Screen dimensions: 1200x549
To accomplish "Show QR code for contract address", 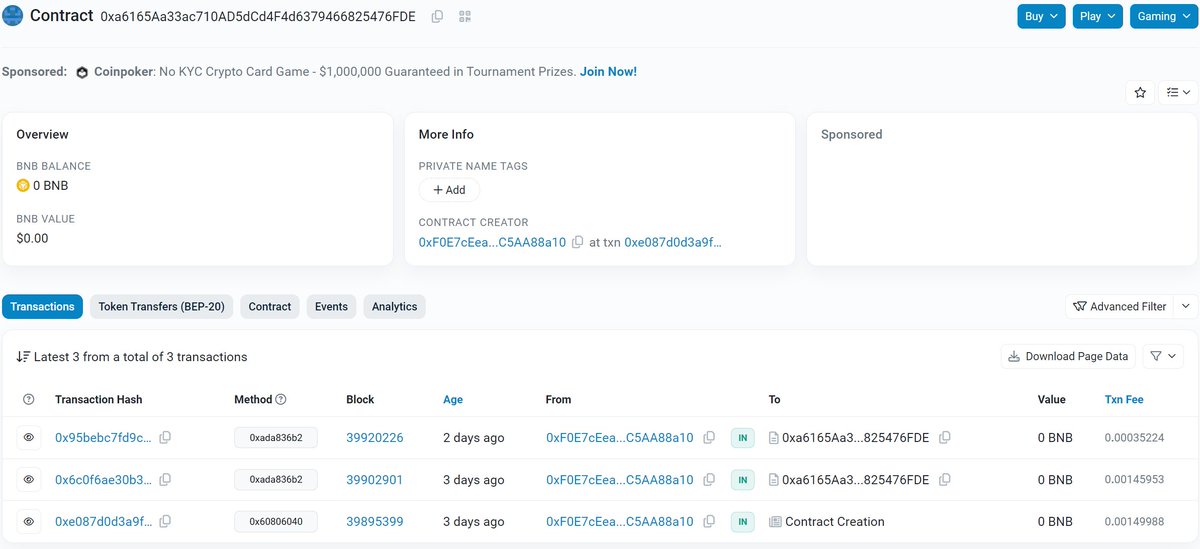I will point(465,17).
